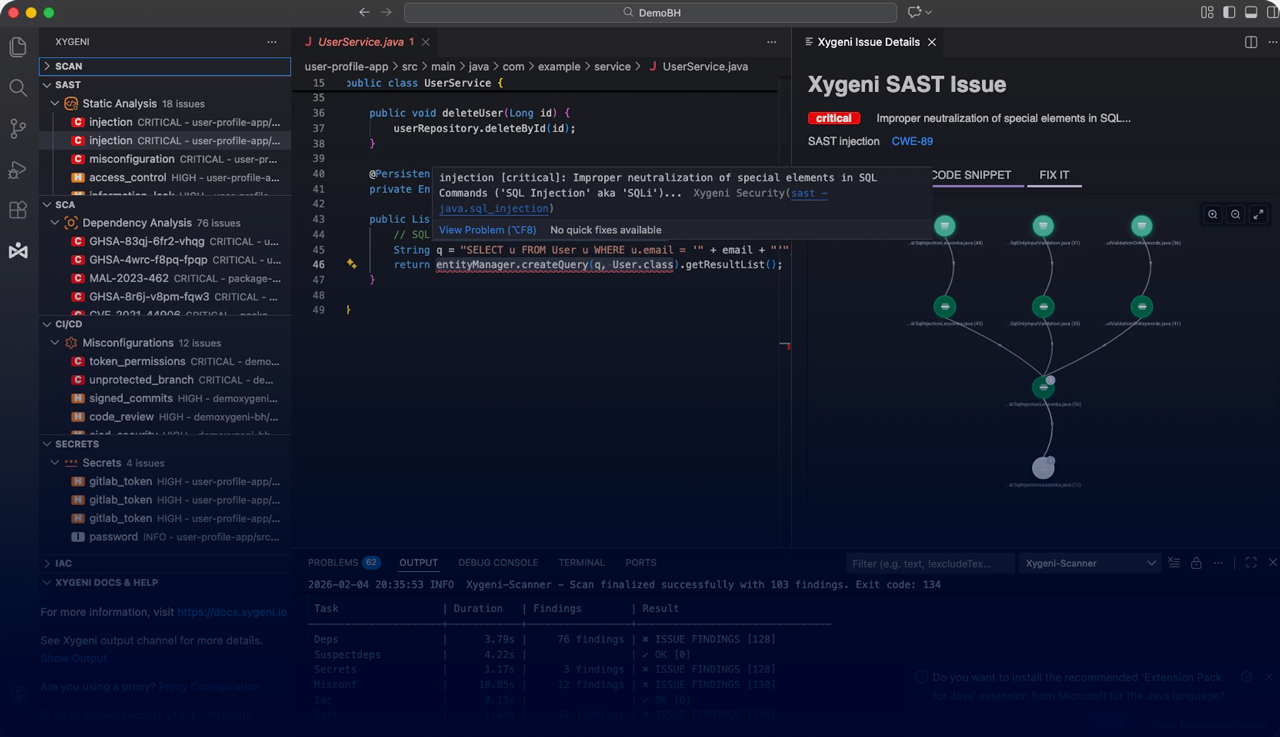Open the Search view in activity bar
This screenshot has width=1280, height=737.
[x=18, y=88]
